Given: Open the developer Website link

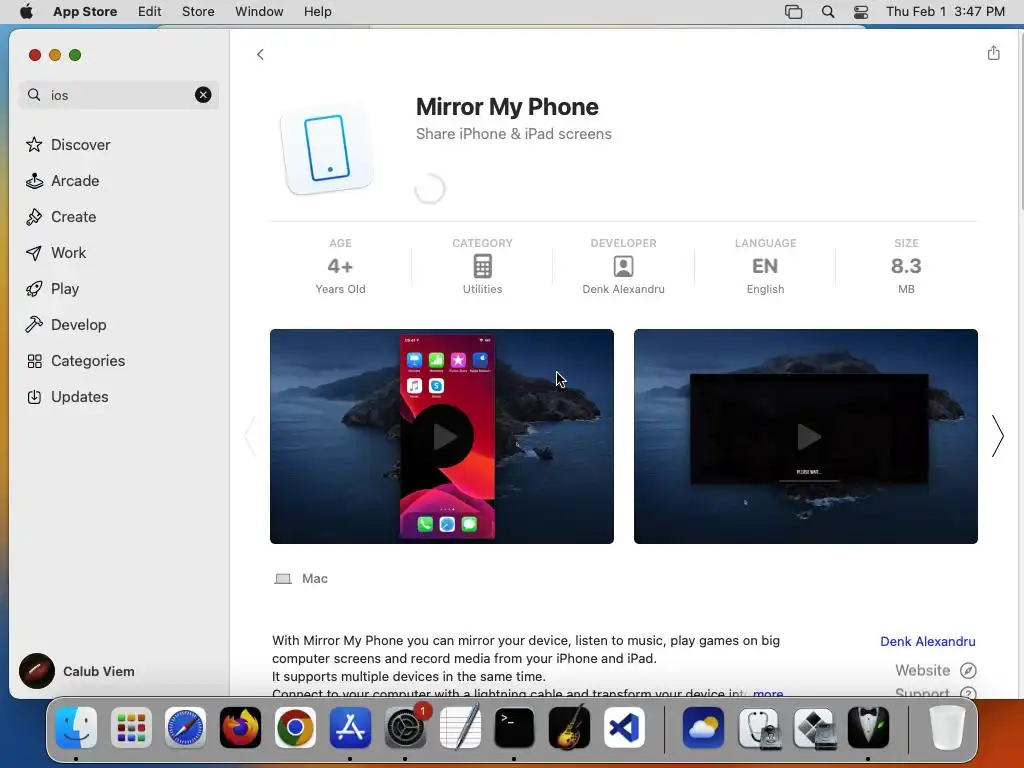Looking at the screenshot, I should [x=935, y=670].
